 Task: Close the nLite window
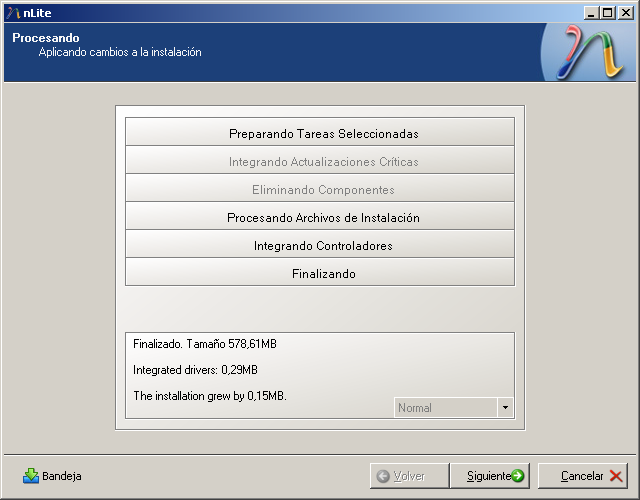point(626,13)
